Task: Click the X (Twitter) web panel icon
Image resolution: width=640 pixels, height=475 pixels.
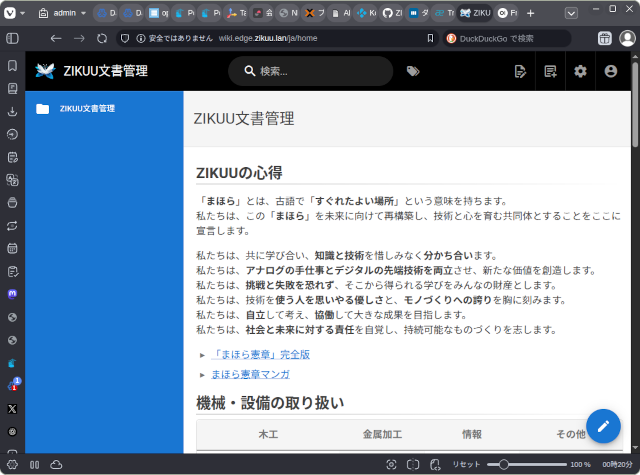Action: tap(12, 408)
